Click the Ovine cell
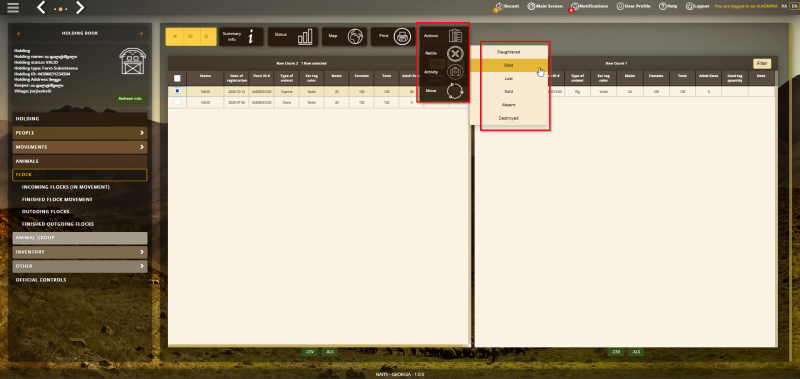 pyautogui.click(x=286, y=102)
